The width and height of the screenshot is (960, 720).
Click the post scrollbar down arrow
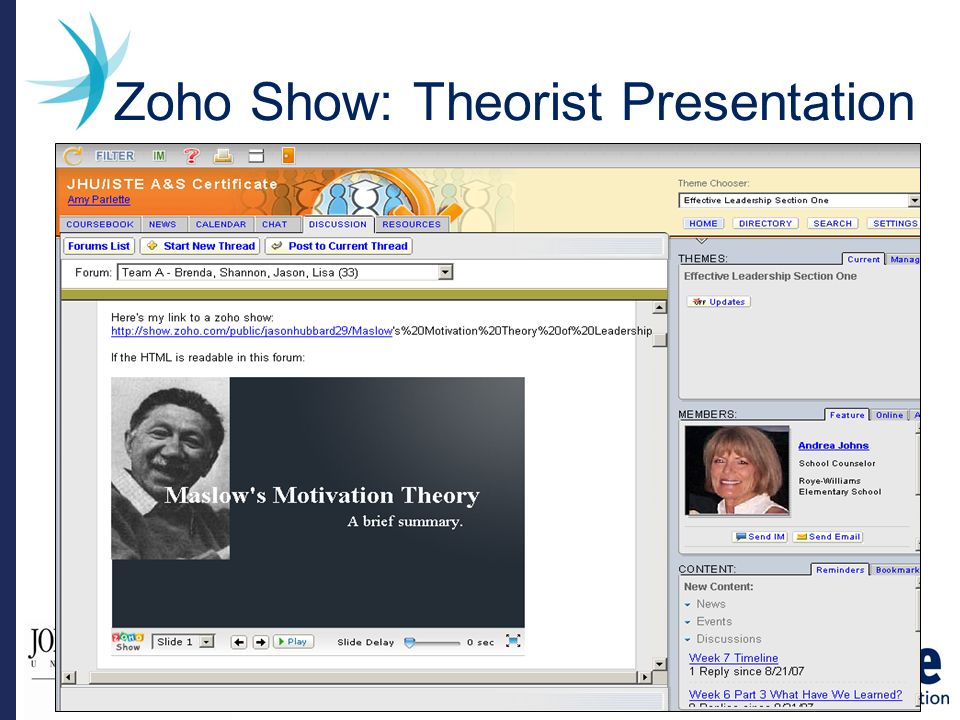pos(659,664)
